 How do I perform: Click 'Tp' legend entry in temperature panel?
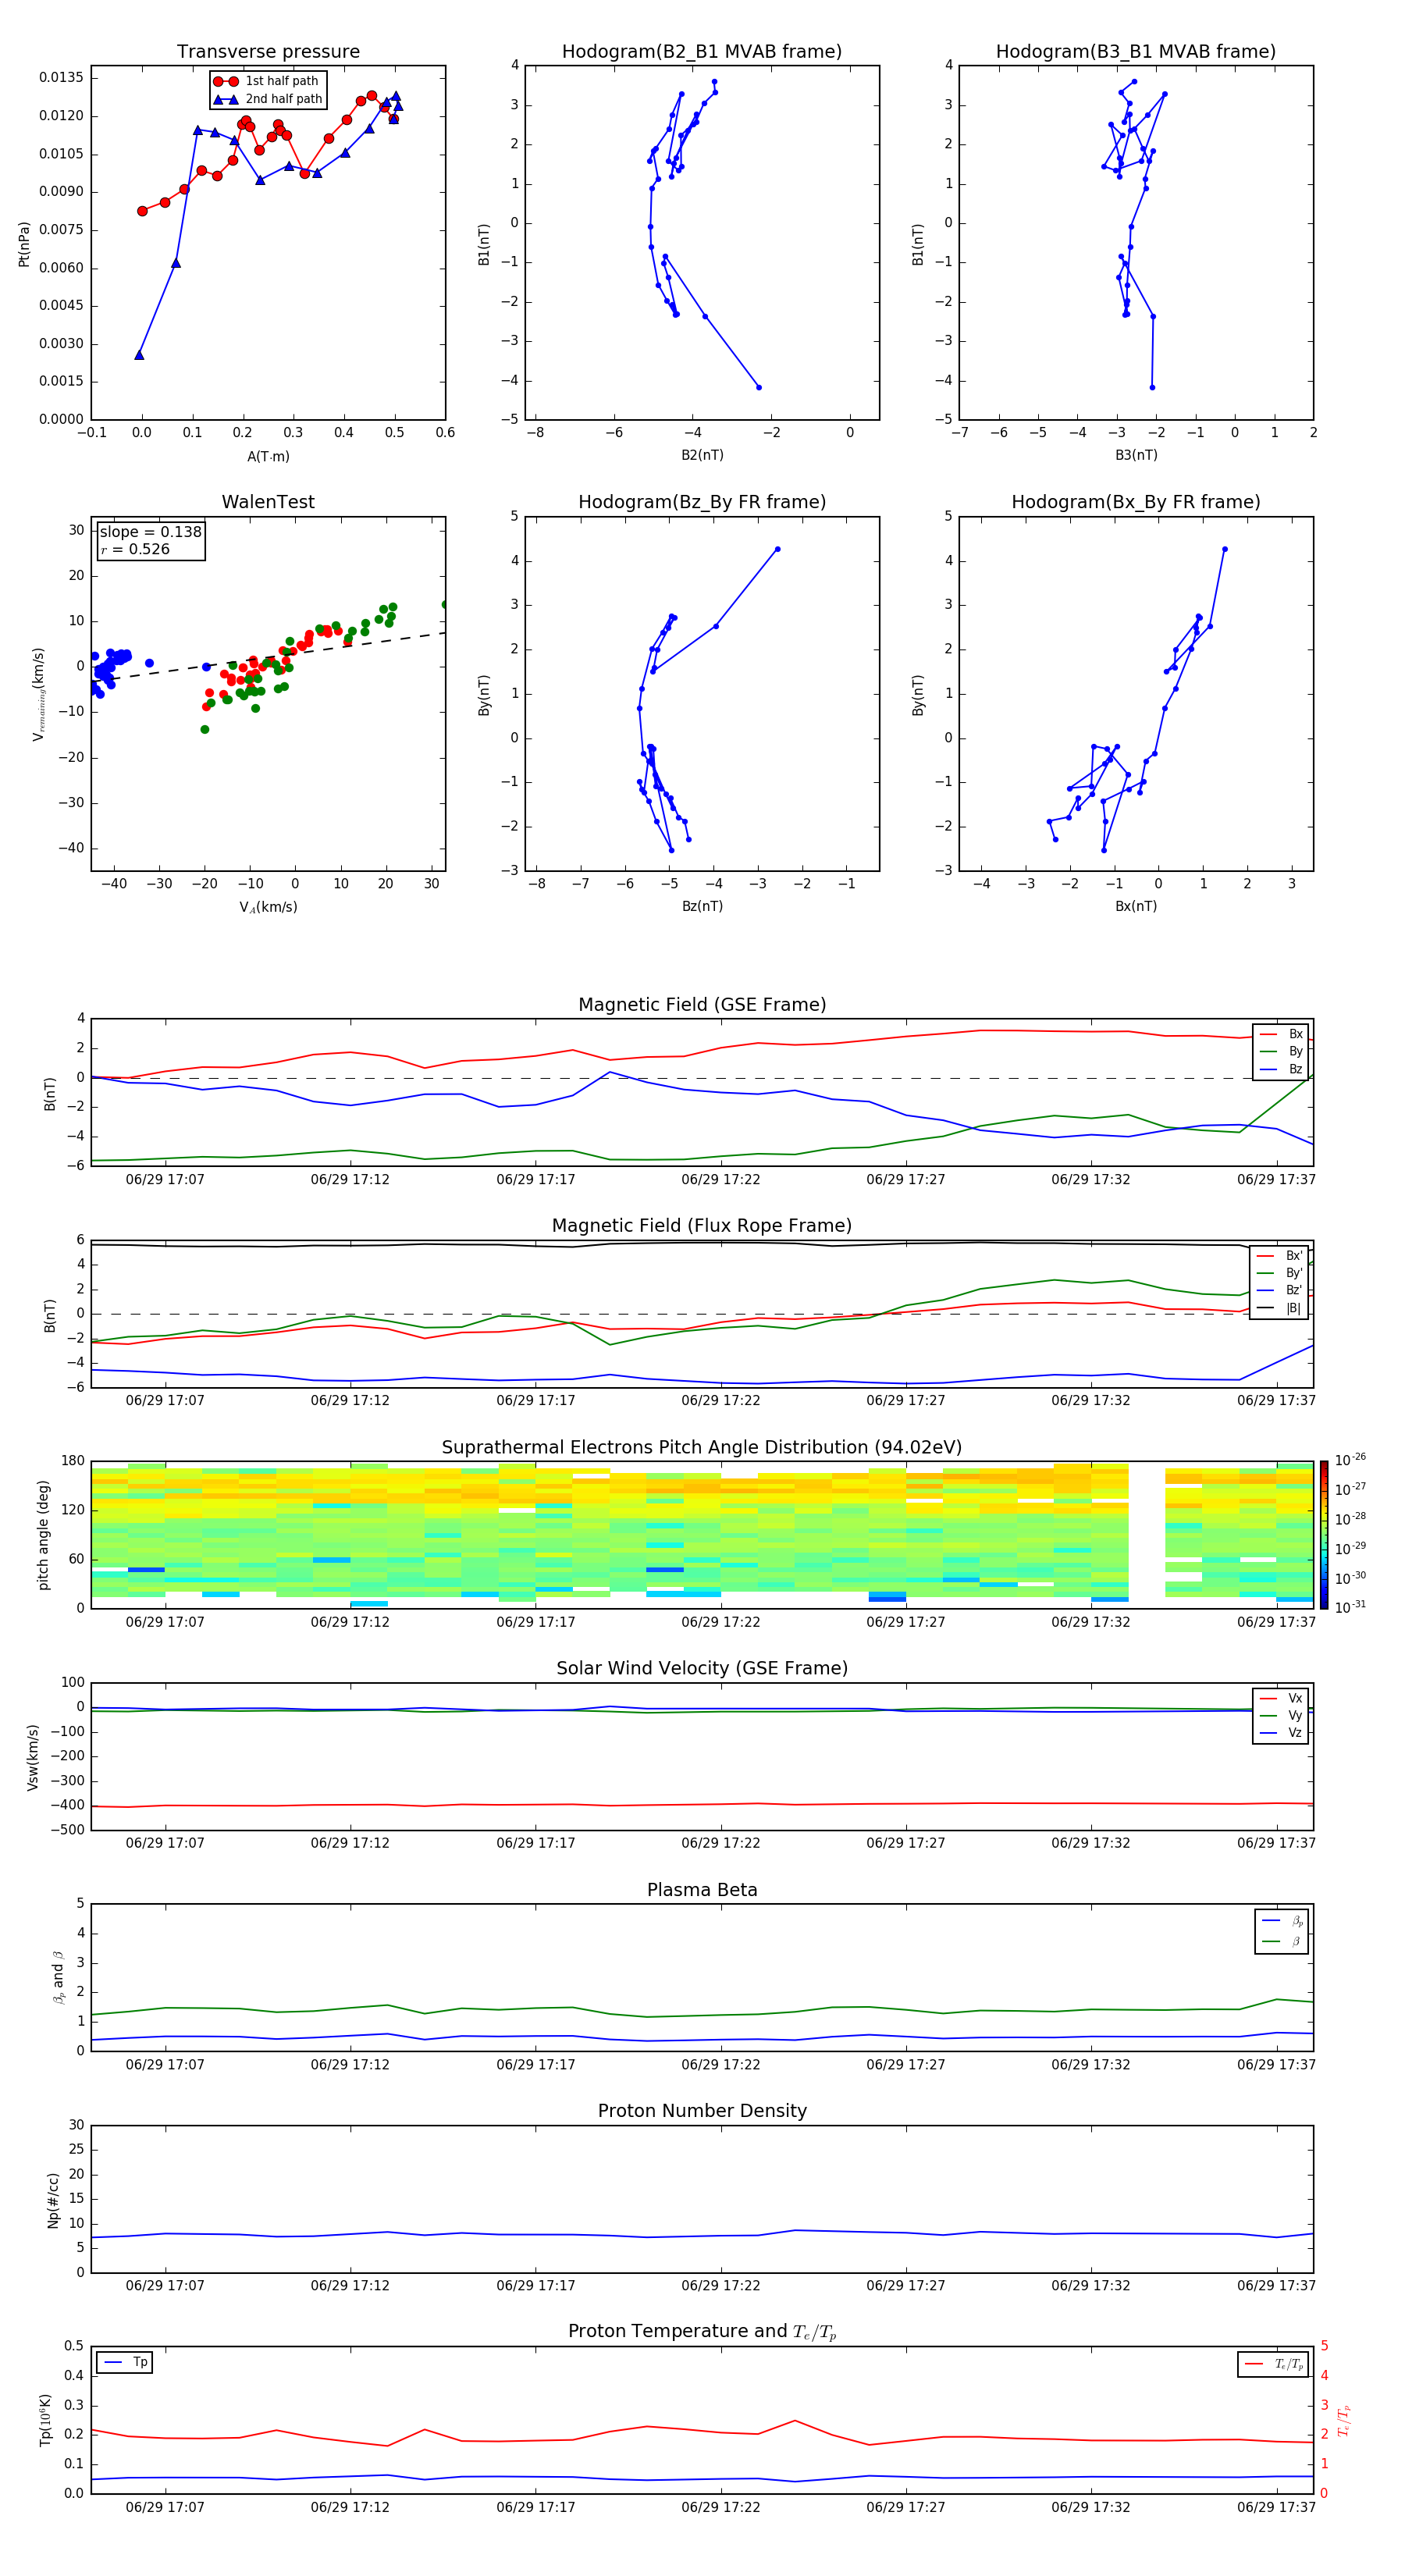pos(126,2362)
